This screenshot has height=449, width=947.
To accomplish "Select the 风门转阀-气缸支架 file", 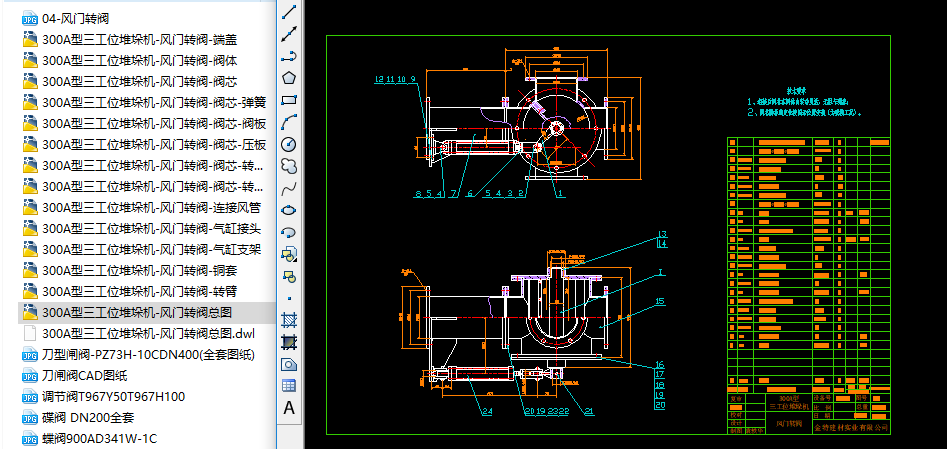I will click(150, 249).
